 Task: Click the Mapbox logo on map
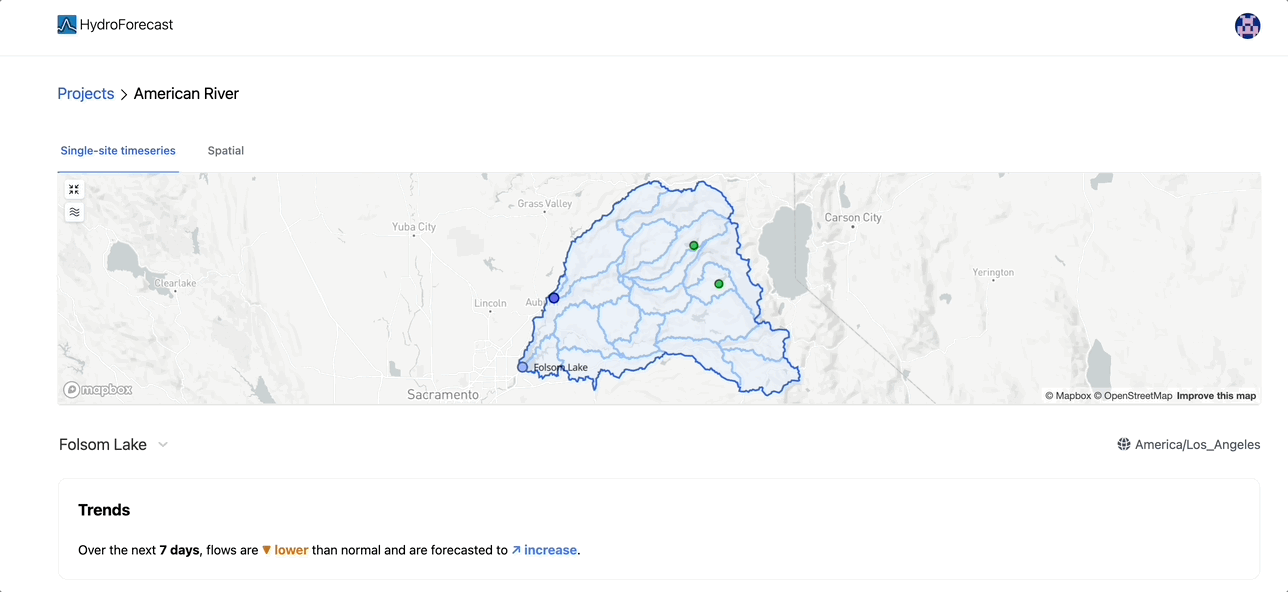(x=98, y=390)
